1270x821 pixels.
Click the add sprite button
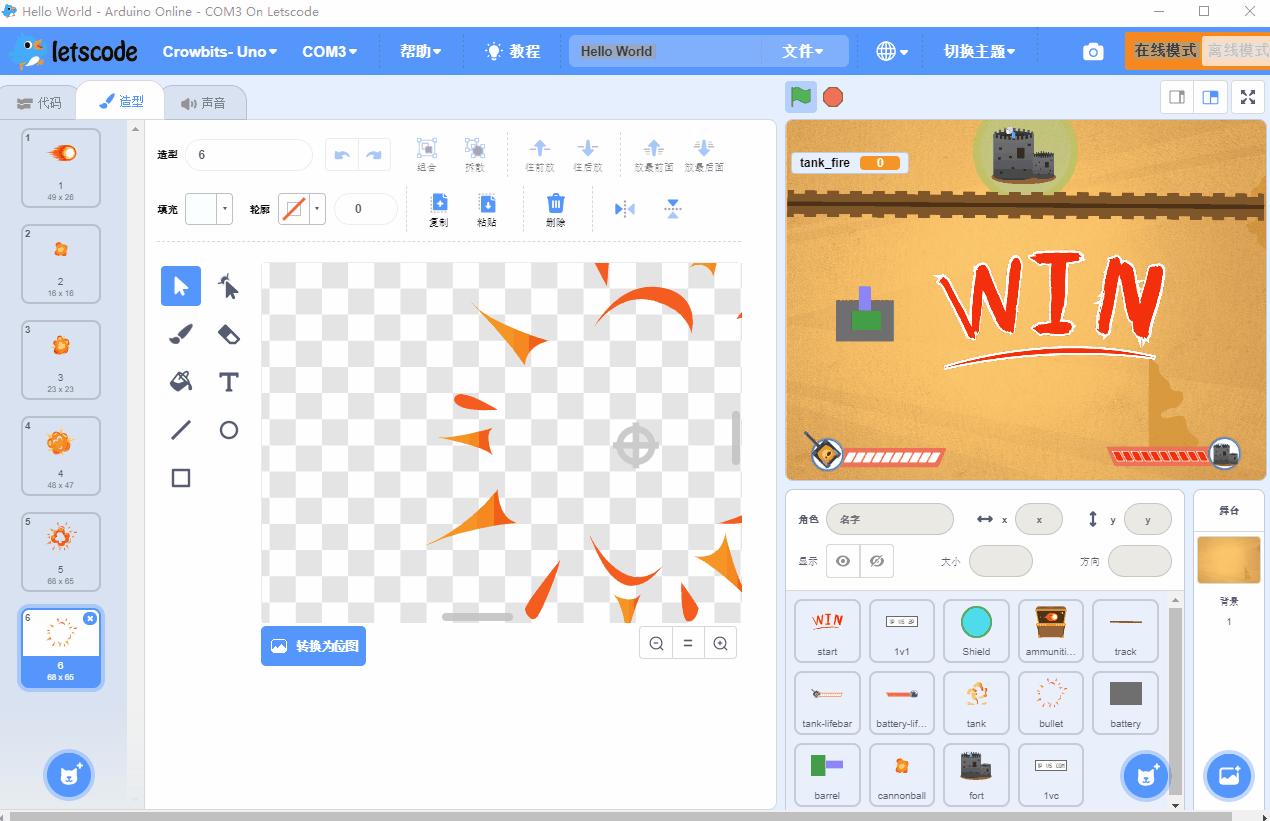(1145, 776)
